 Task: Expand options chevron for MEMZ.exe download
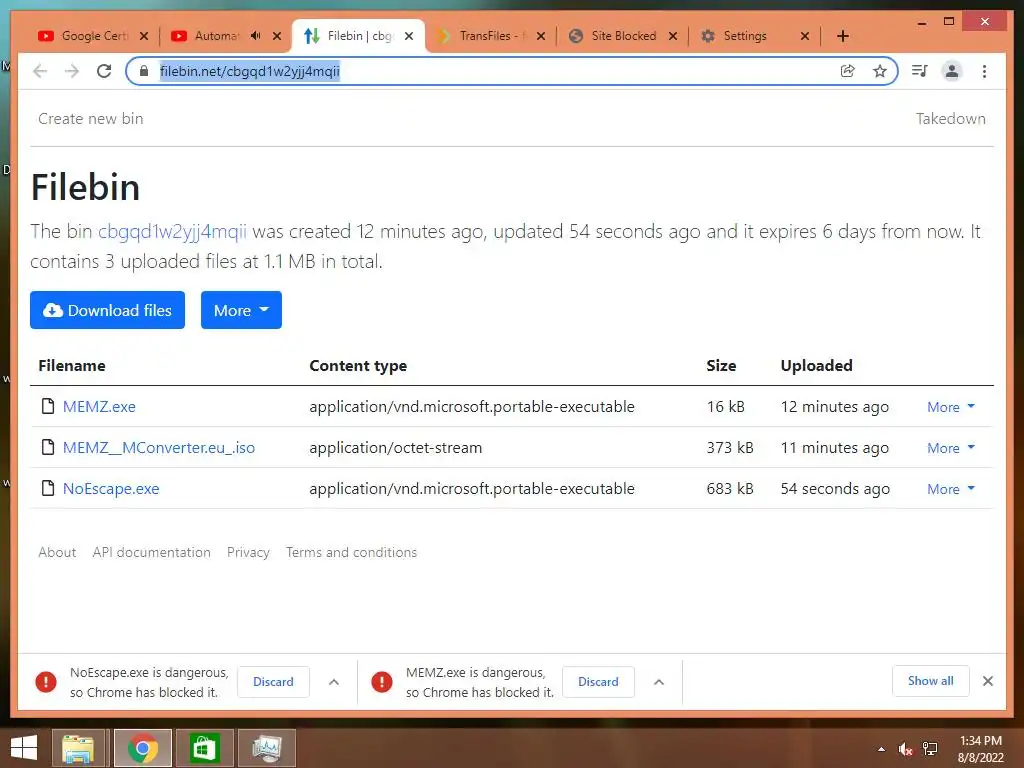point(659,682)
